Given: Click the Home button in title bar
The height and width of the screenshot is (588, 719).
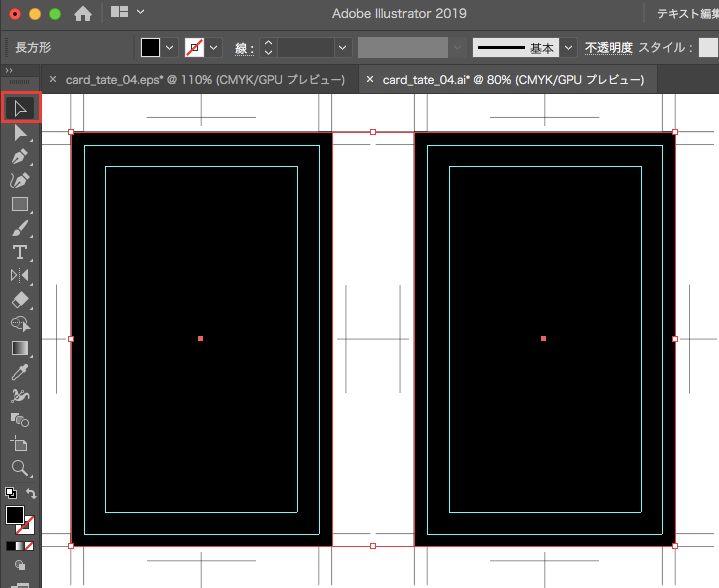Looking at the screenshot, I should 83,13.
